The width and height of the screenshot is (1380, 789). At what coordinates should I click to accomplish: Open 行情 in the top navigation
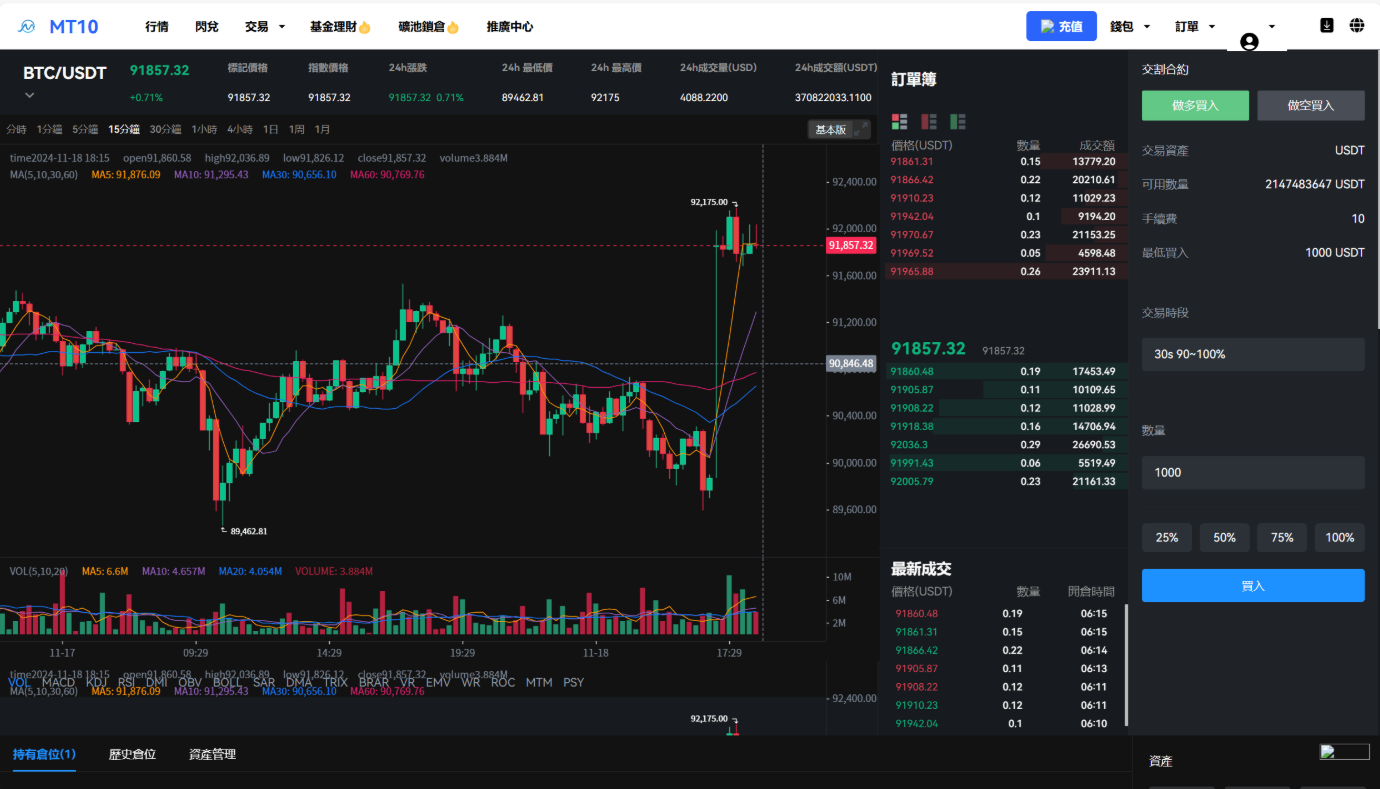(x=156, y=27)
